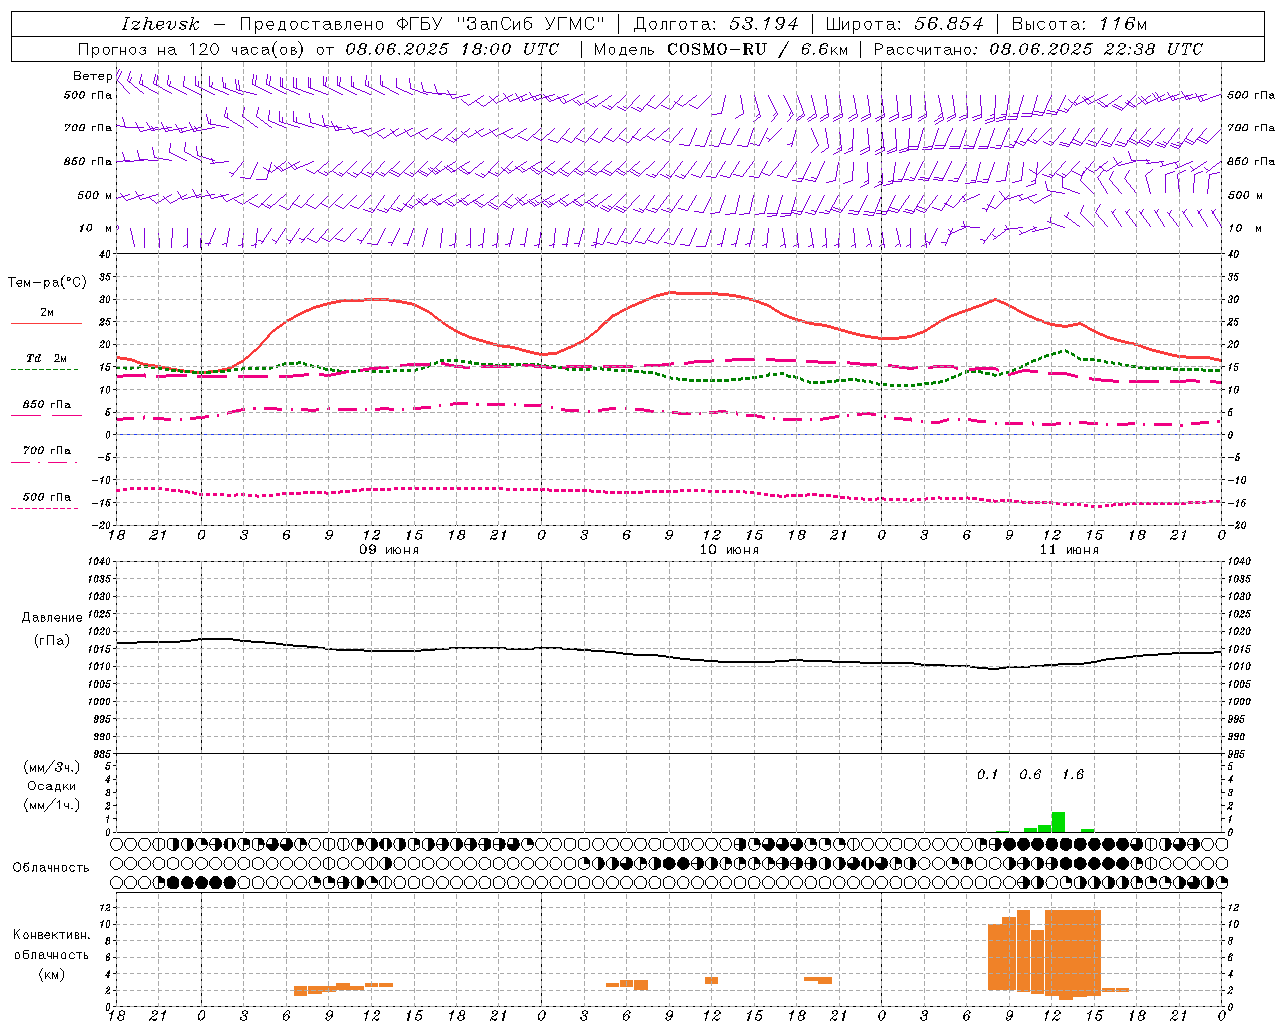Click '700 гПа' entry in temperature legend
The image size is (1280, 1024).
coord(47,451)
